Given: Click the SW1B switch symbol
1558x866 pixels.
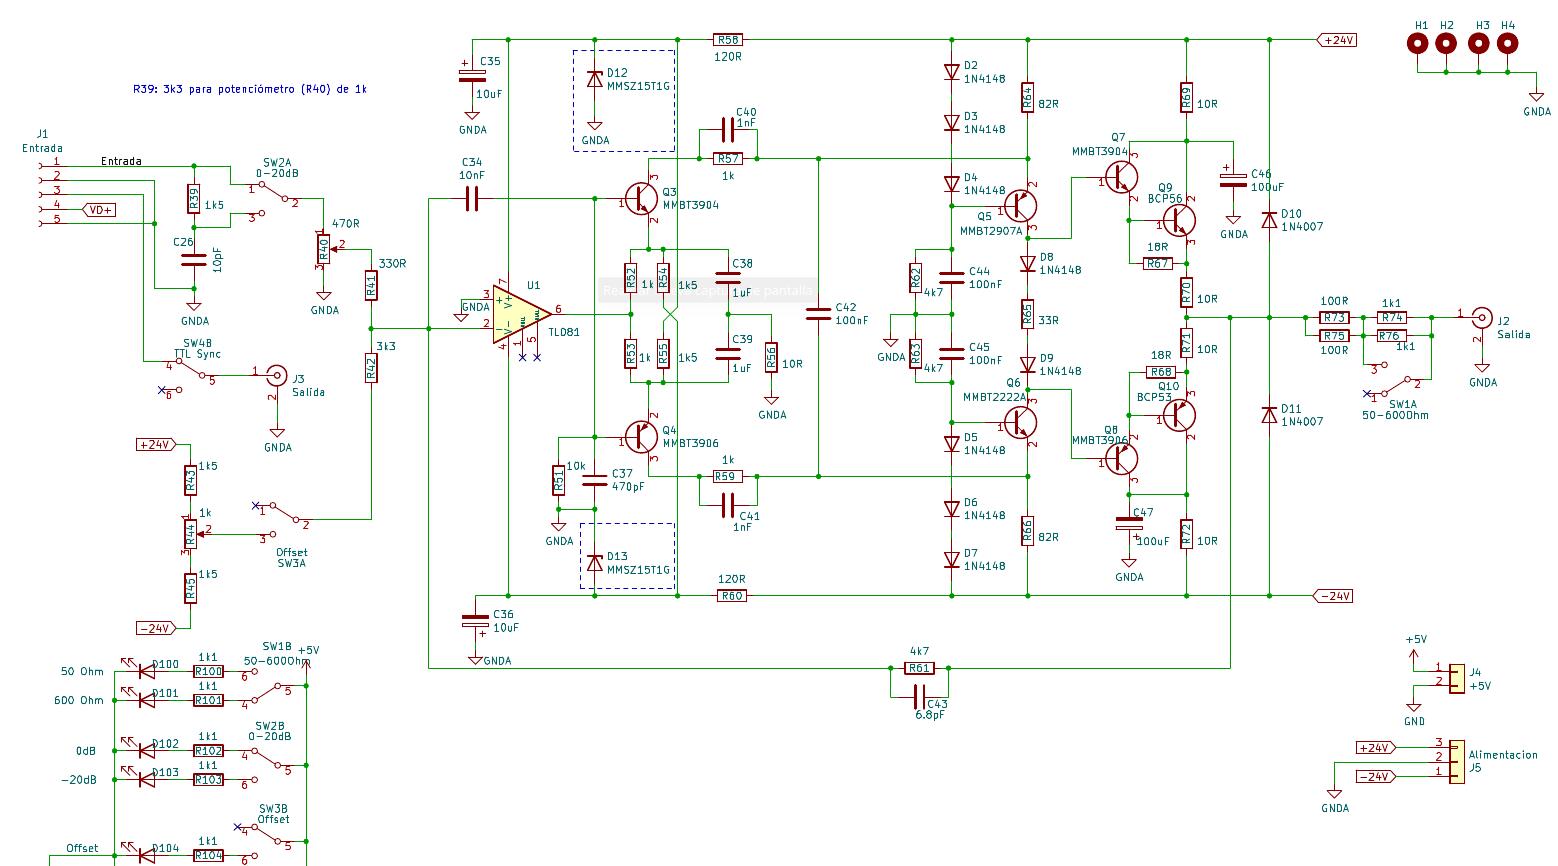Looking at the screenshot, I should [x=266, y=687].
